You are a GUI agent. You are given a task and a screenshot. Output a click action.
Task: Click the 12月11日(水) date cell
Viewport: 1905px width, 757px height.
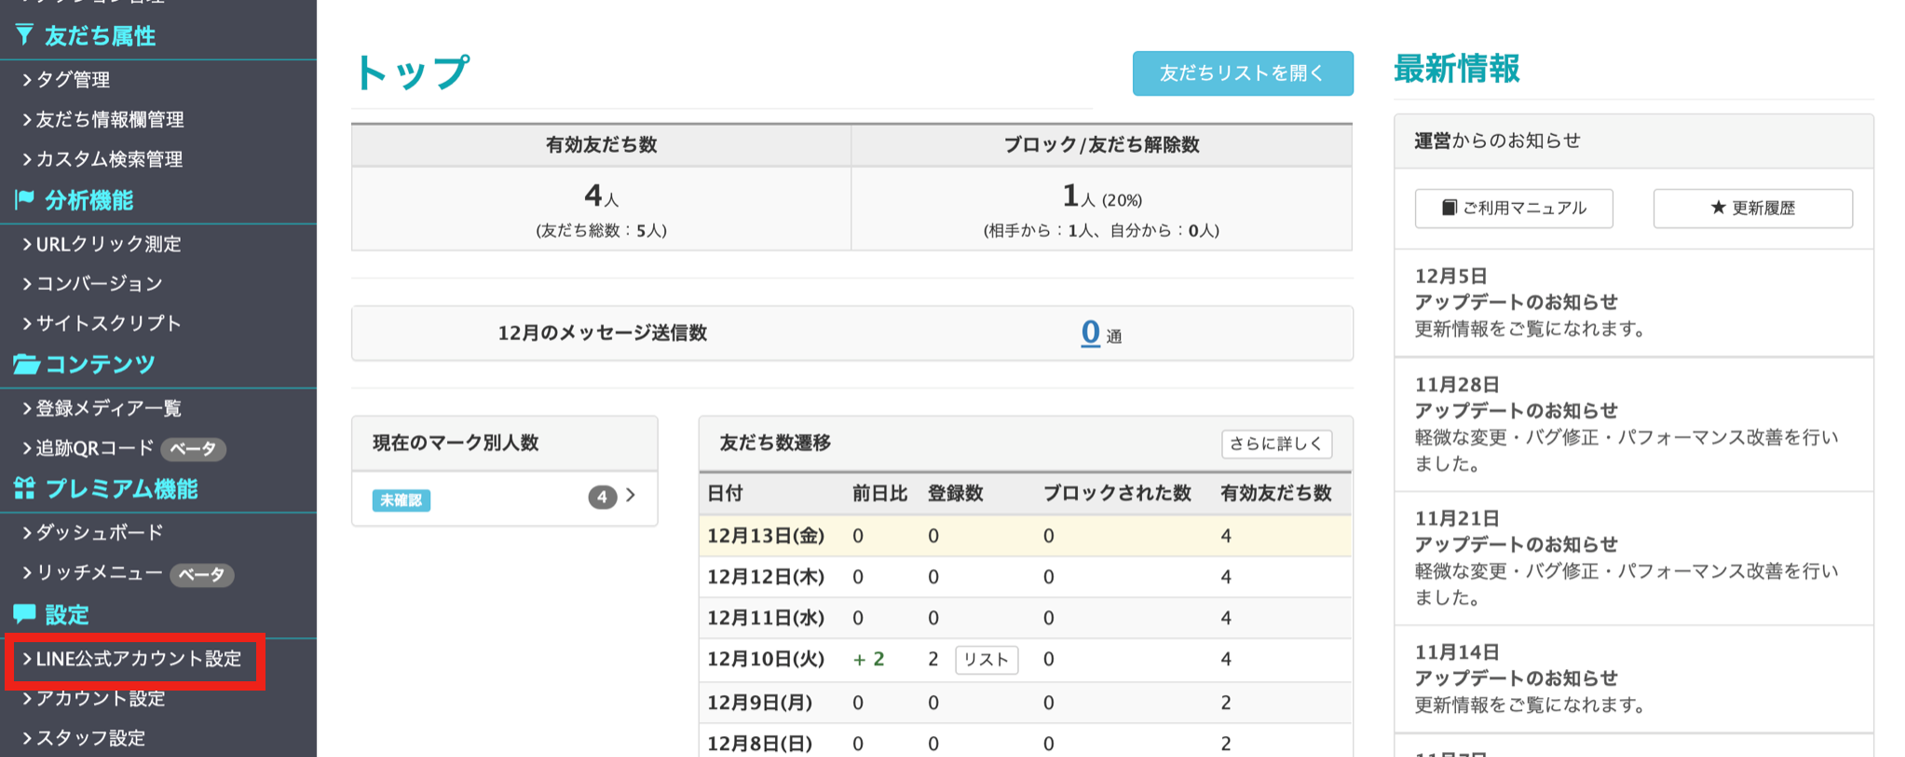coord(766,618)
